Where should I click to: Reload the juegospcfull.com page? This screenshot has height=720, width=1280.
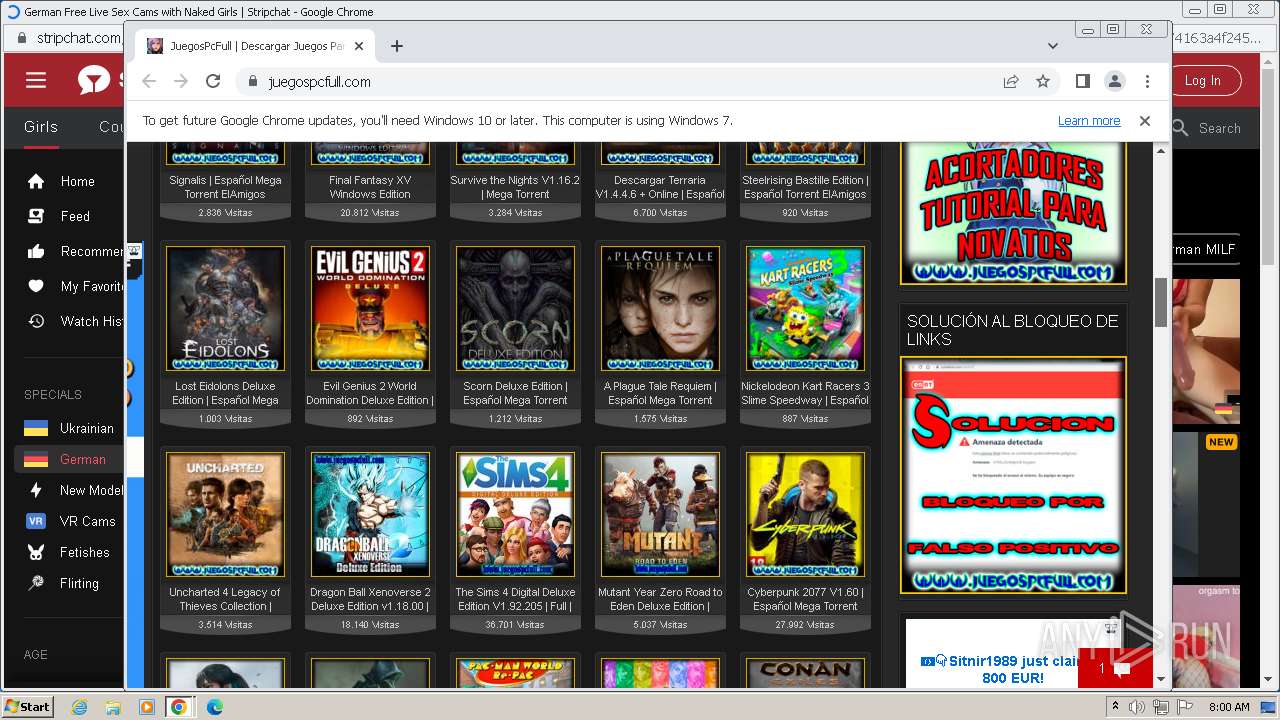click(x=212, y=82)
